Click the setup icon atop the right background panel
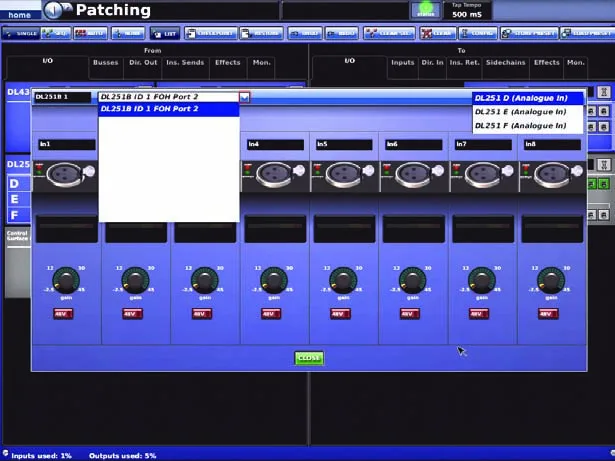 [x=604, y=92]
